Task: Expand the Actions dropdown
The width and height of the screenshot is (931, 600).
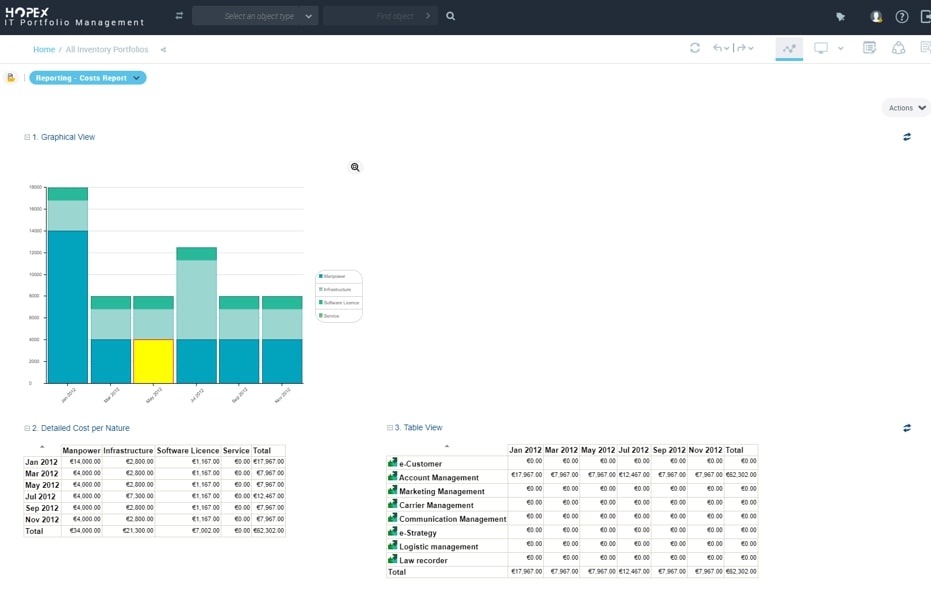Action: [x=907, y=108]
